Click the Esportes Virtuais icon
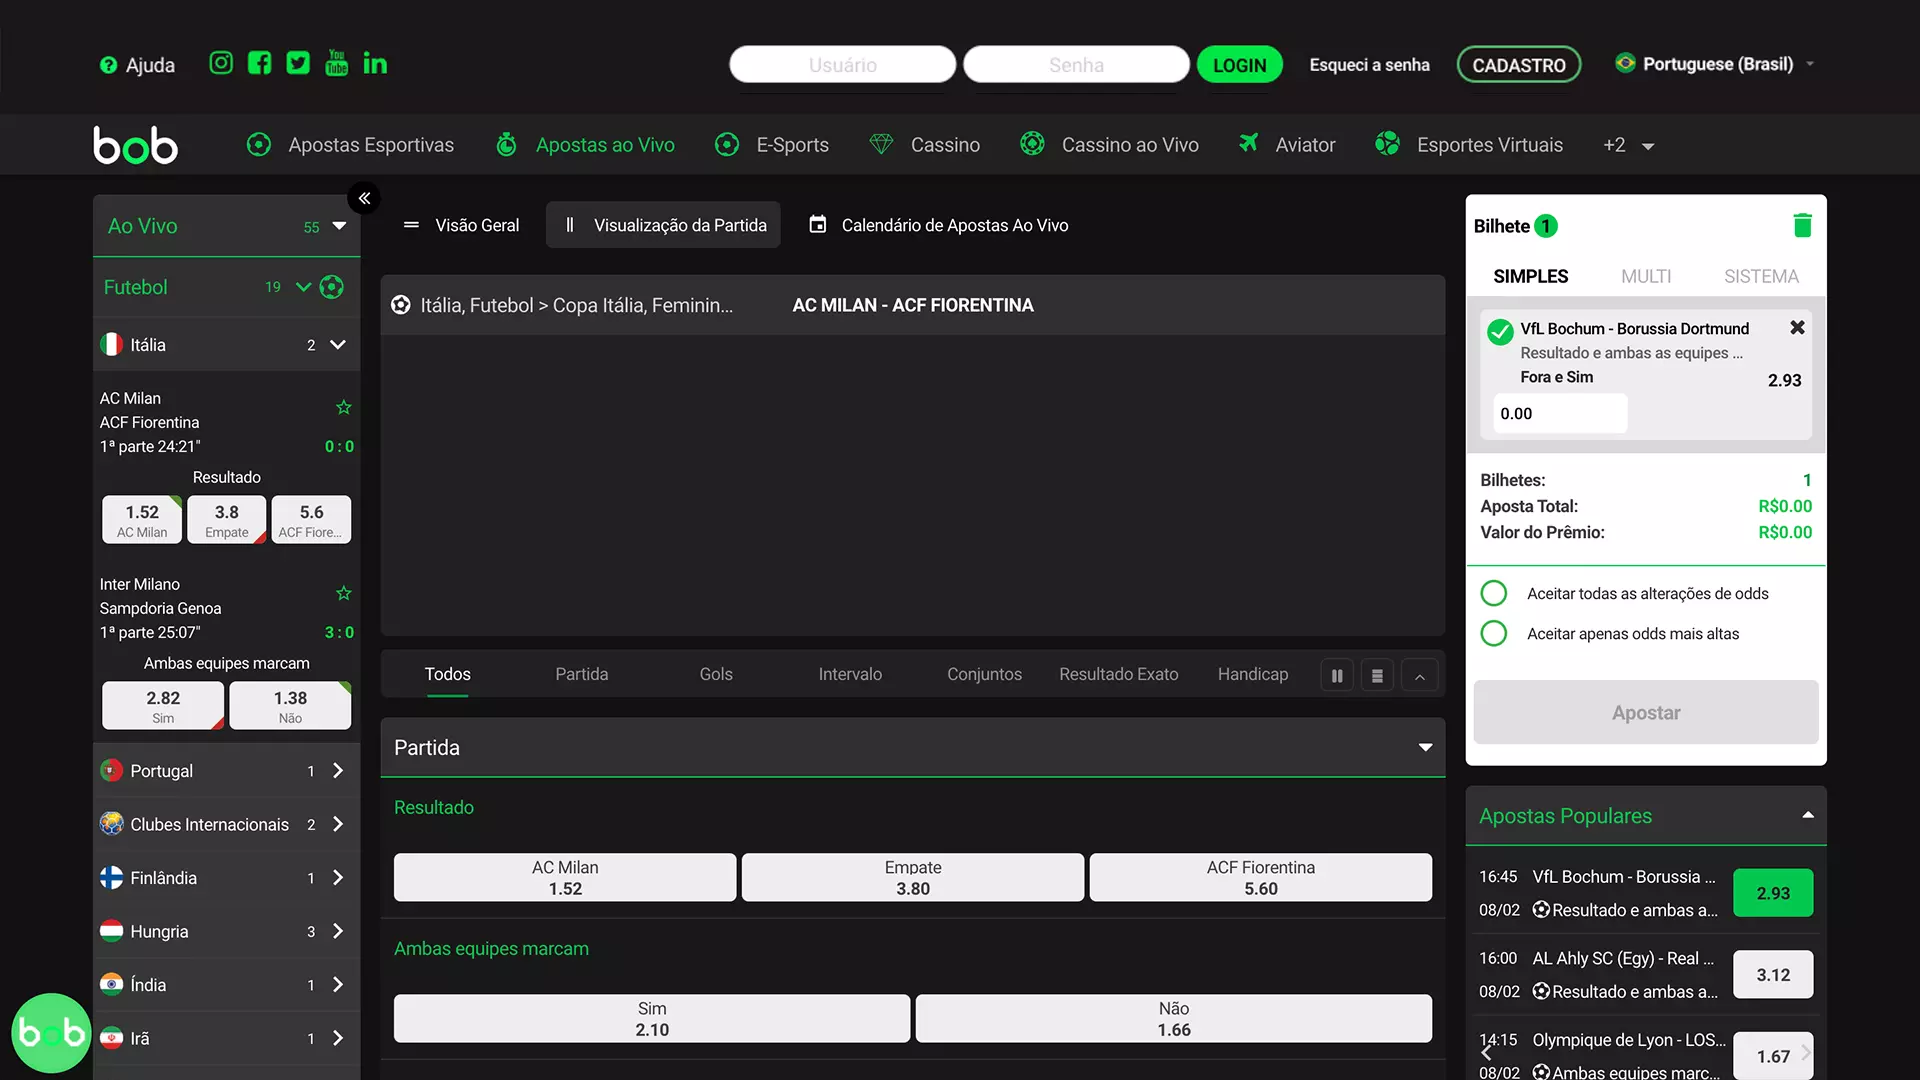Image resolution: width=1920 pixels, height=1080 pixels. 1387,143
